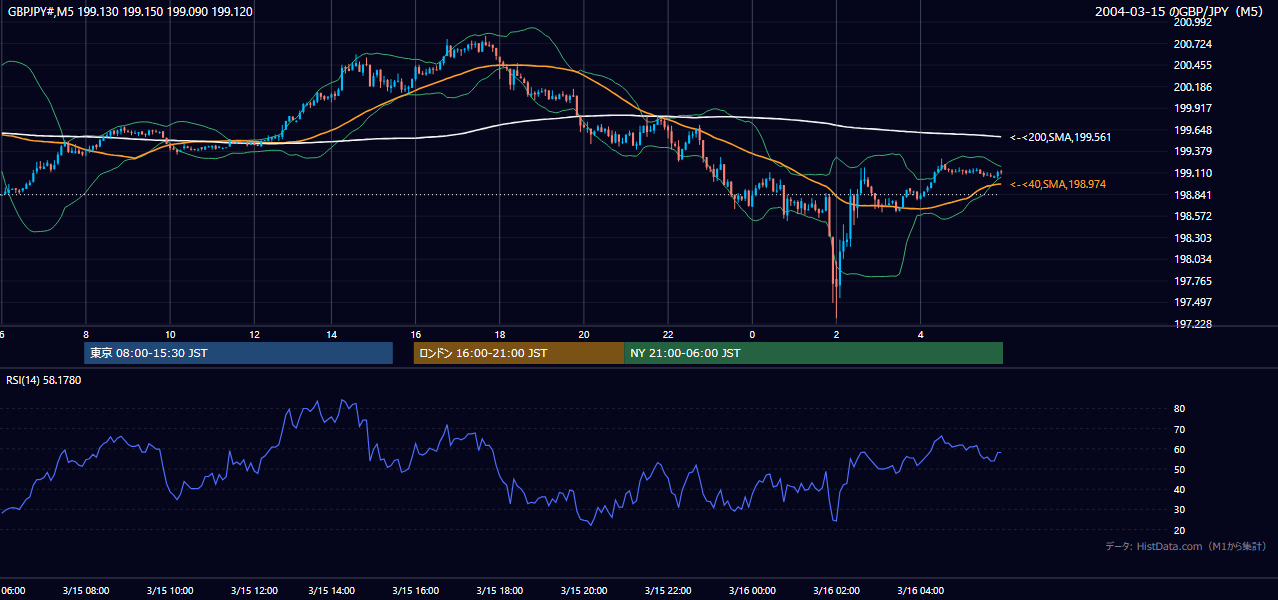Click price axis label 198.034

click(1192, 259)
